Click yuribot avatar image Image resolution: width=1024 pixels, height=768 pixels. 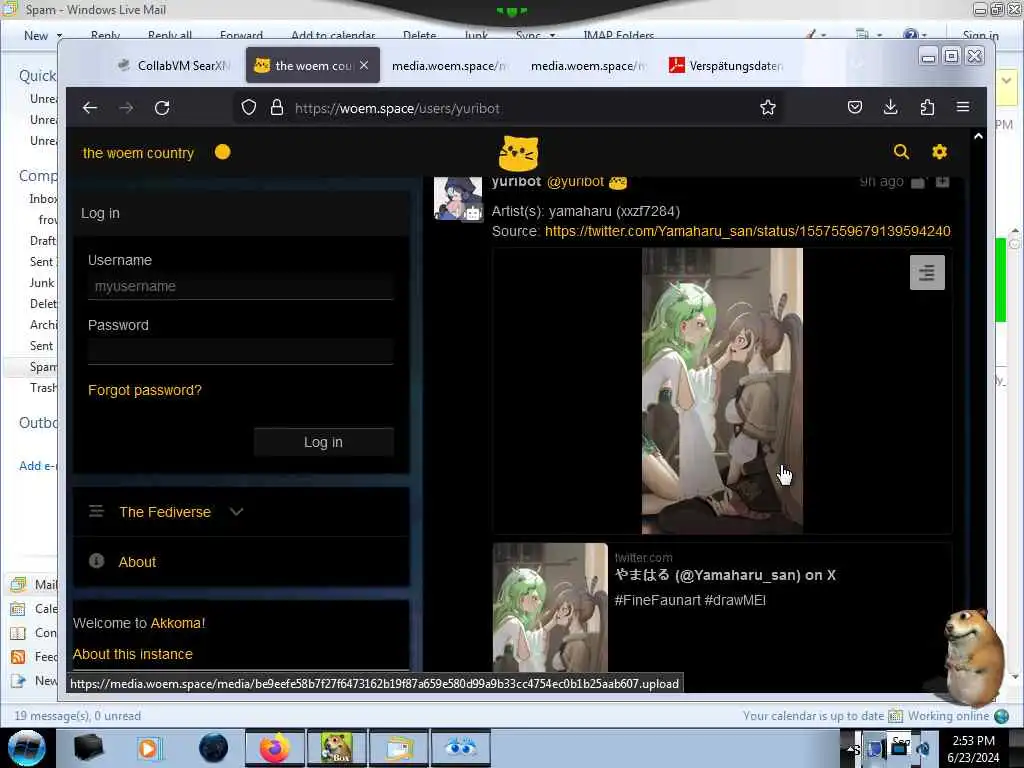point(458,199)
